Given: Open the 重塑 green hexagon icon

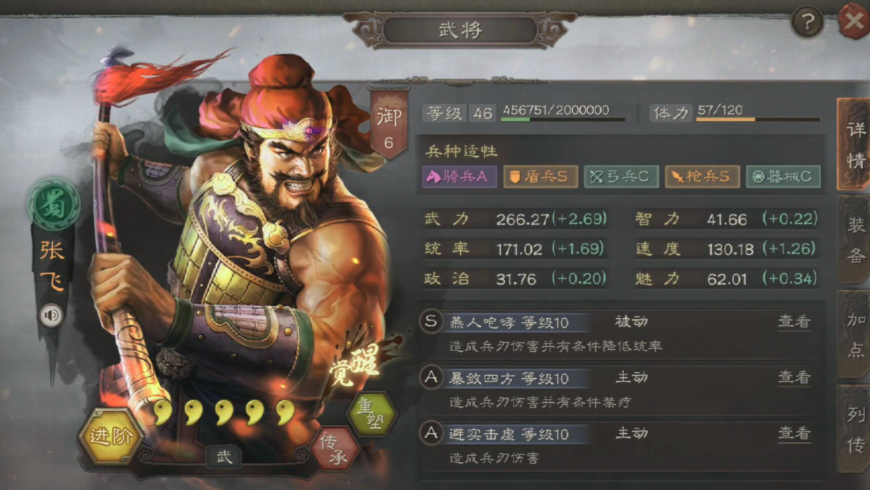Looking at the screenshot, I should point(372,413).
